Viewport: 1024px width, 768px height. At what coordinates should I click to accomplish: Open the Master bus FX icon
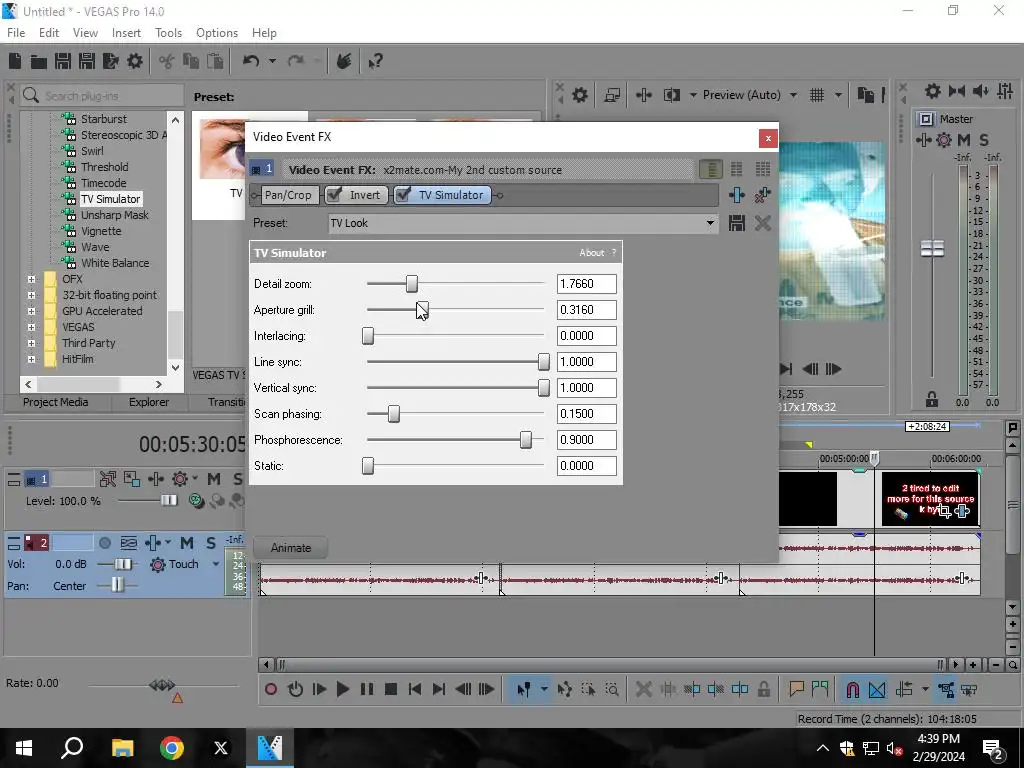[923, 140]
